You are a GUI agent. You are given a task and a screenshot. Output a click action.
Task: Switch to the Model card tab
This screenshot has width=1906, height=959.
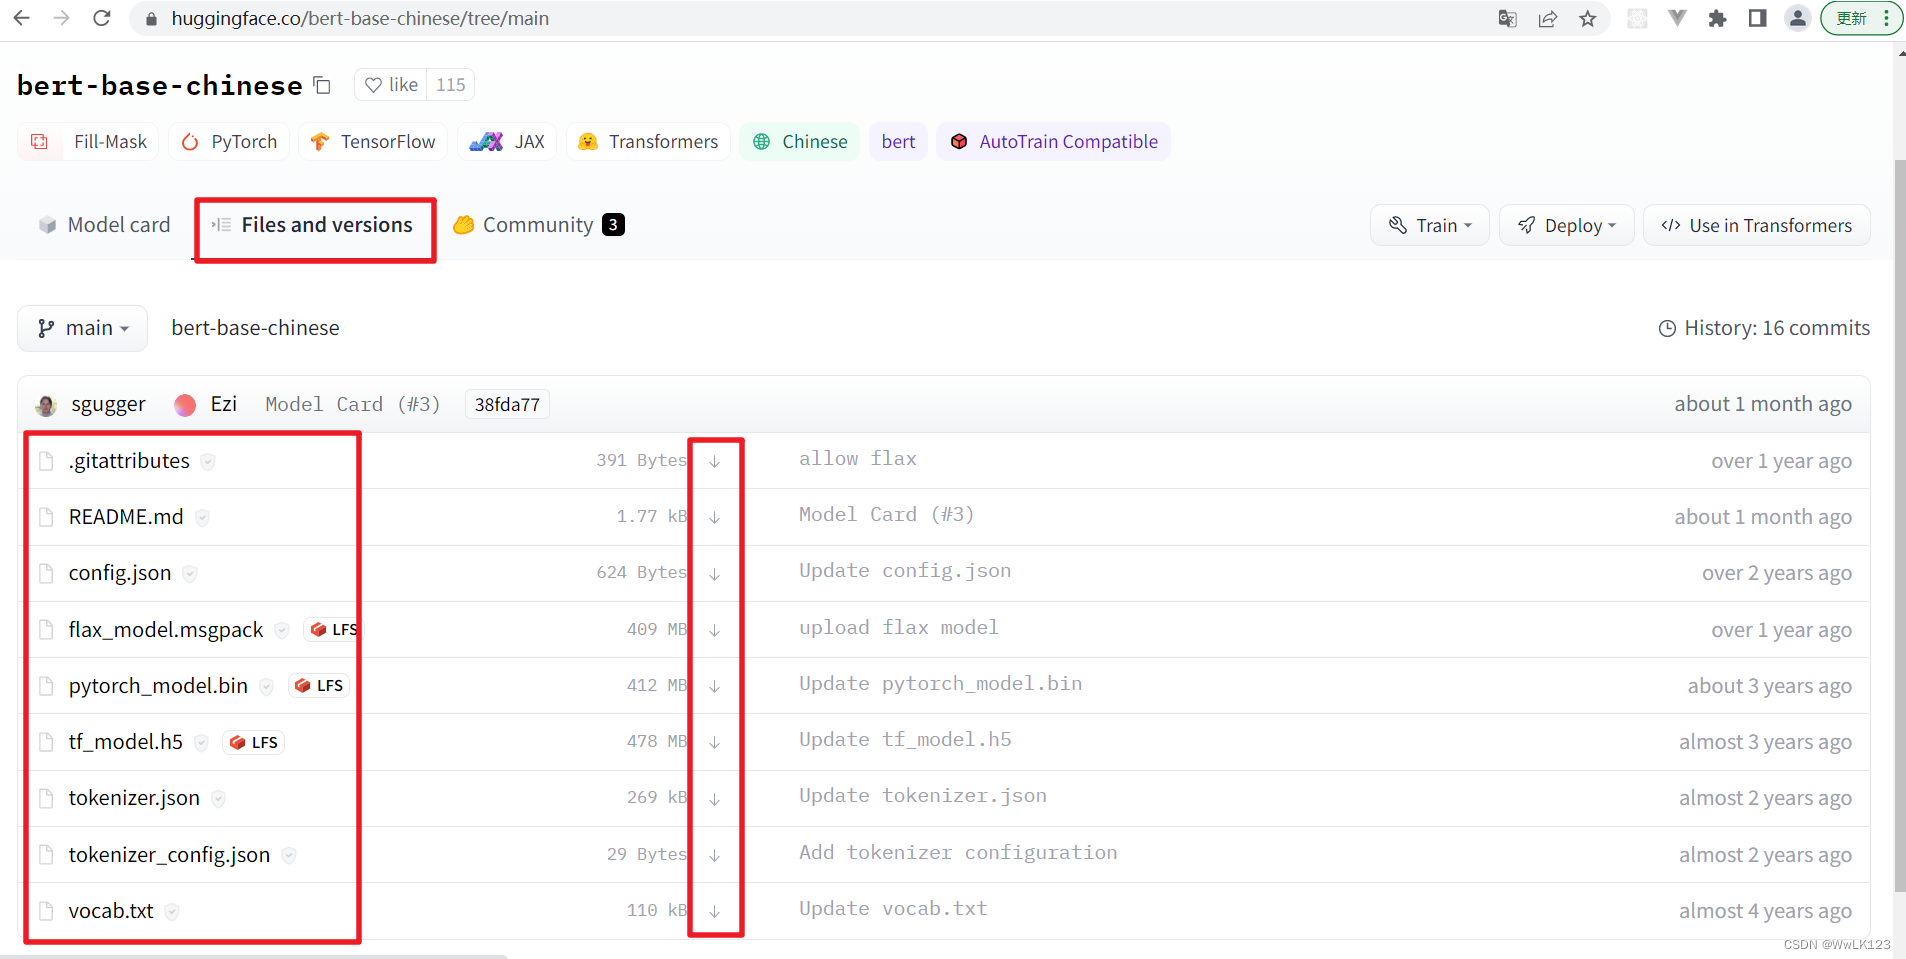coord(103,224)
